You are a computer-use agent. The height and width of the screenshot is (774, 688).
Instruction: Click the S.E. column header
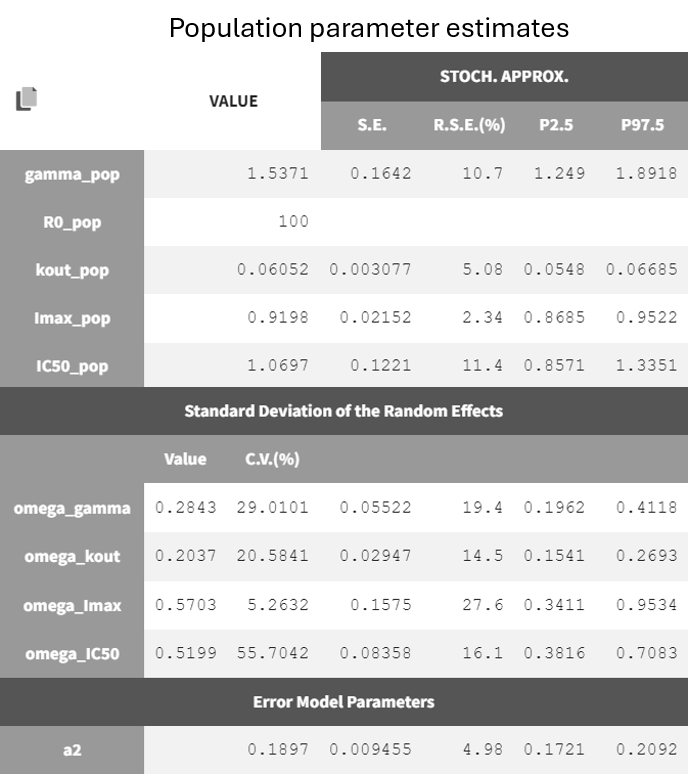click(371, 126)
